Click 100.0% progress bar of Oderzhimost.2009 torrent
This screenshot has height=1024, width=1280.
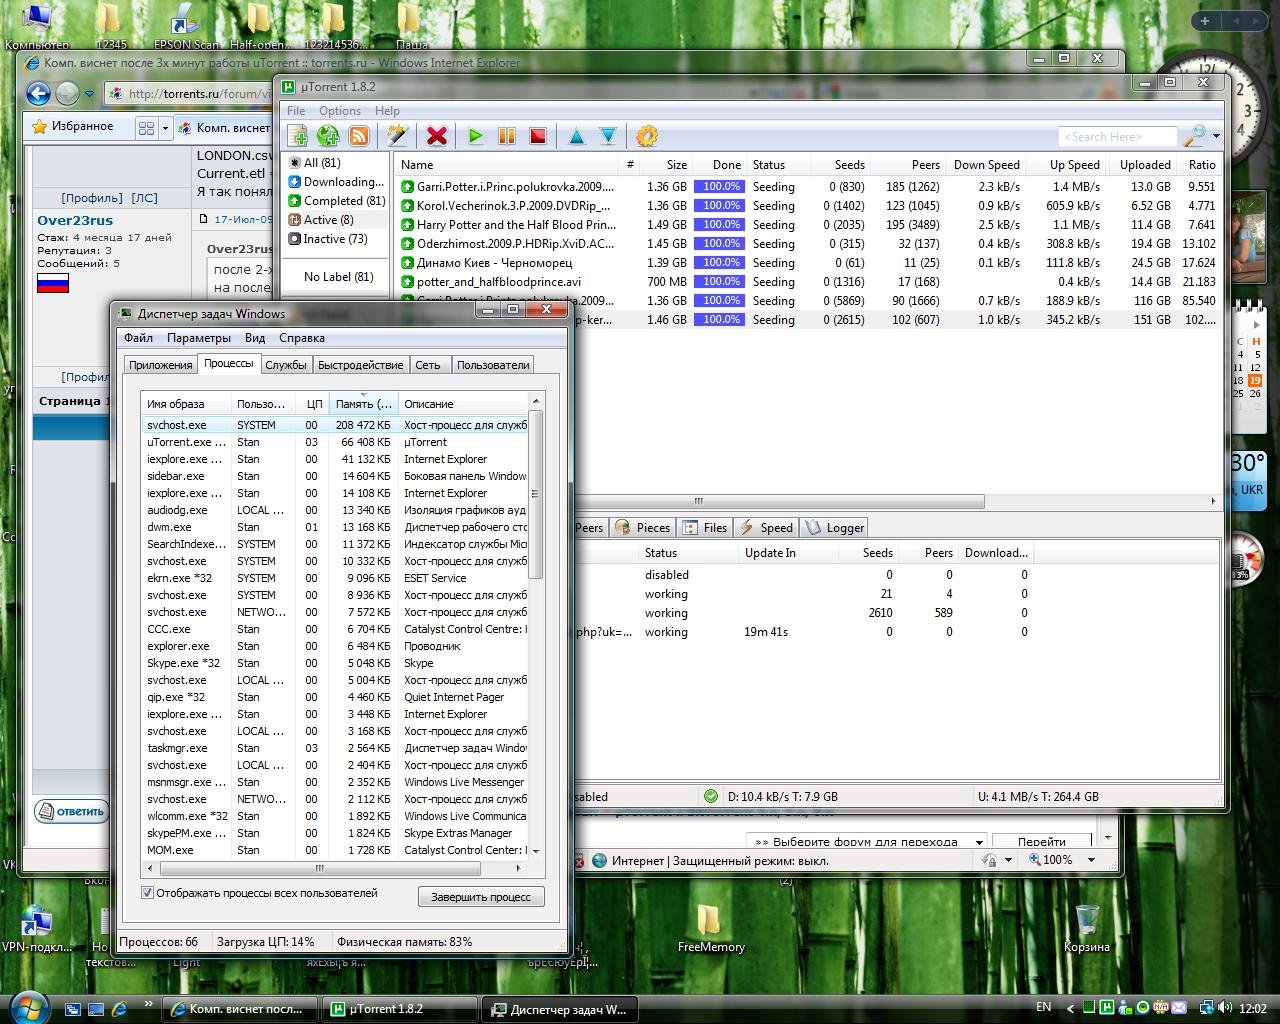719,244
